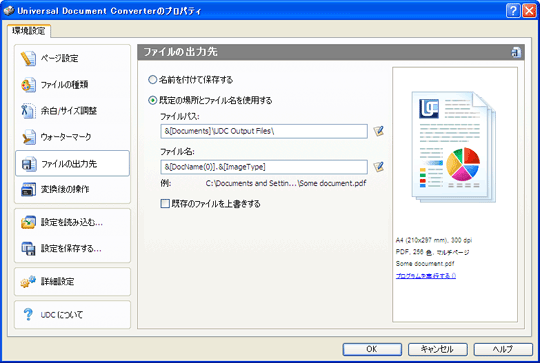Viewport: 540px width, 363px height.
Task: Open the ファイルの種類 section
Action: (x=72, y=85)
